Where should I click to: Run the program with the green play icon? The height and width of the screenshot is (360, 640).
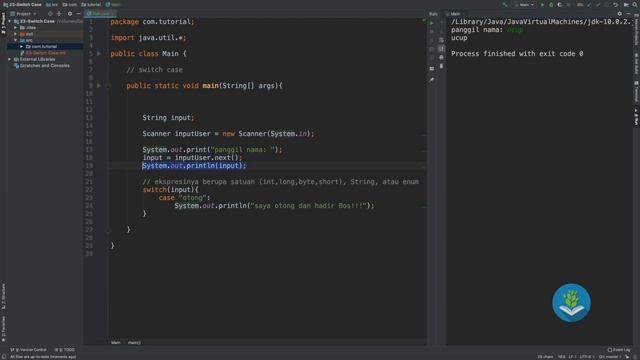pos(542,4)
